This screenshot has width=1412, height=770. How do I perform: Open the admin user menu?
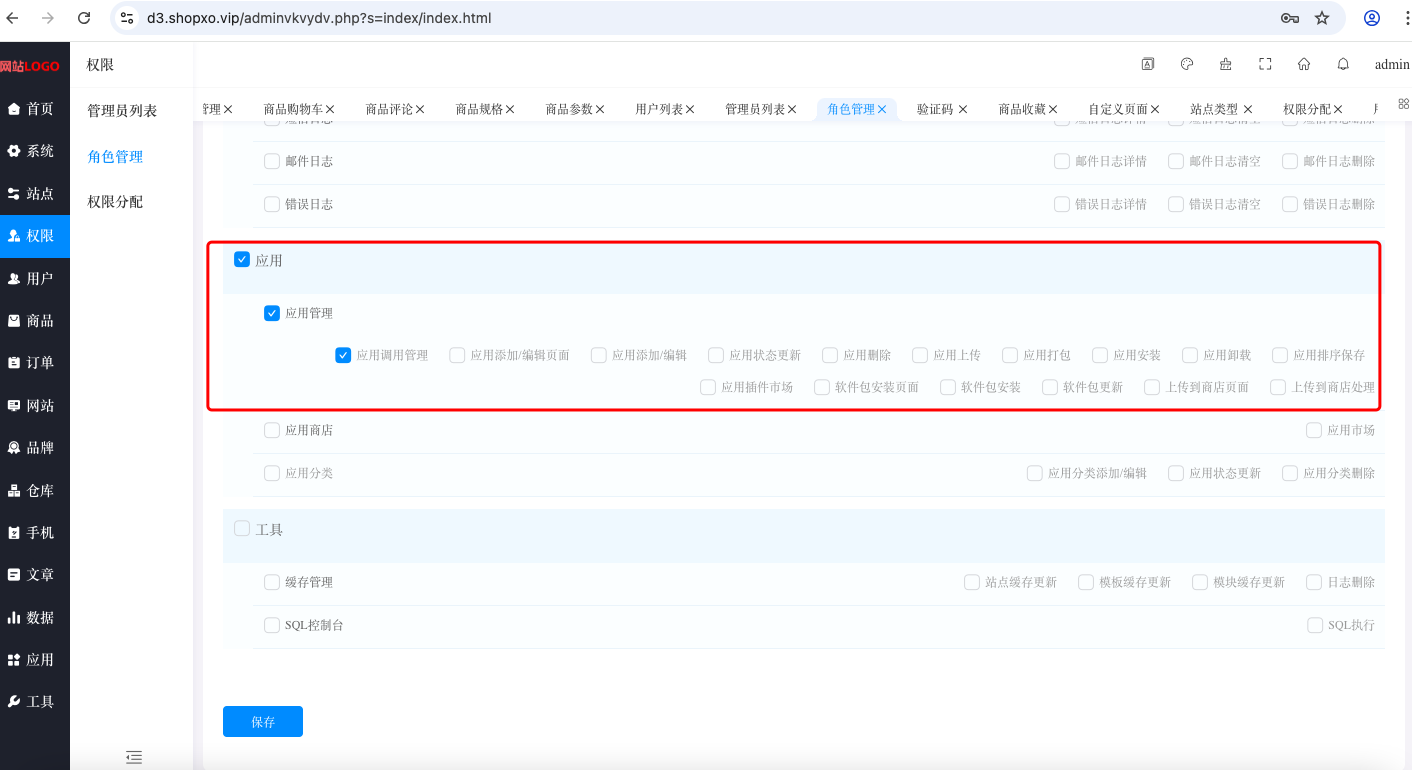coord(1392,64)
